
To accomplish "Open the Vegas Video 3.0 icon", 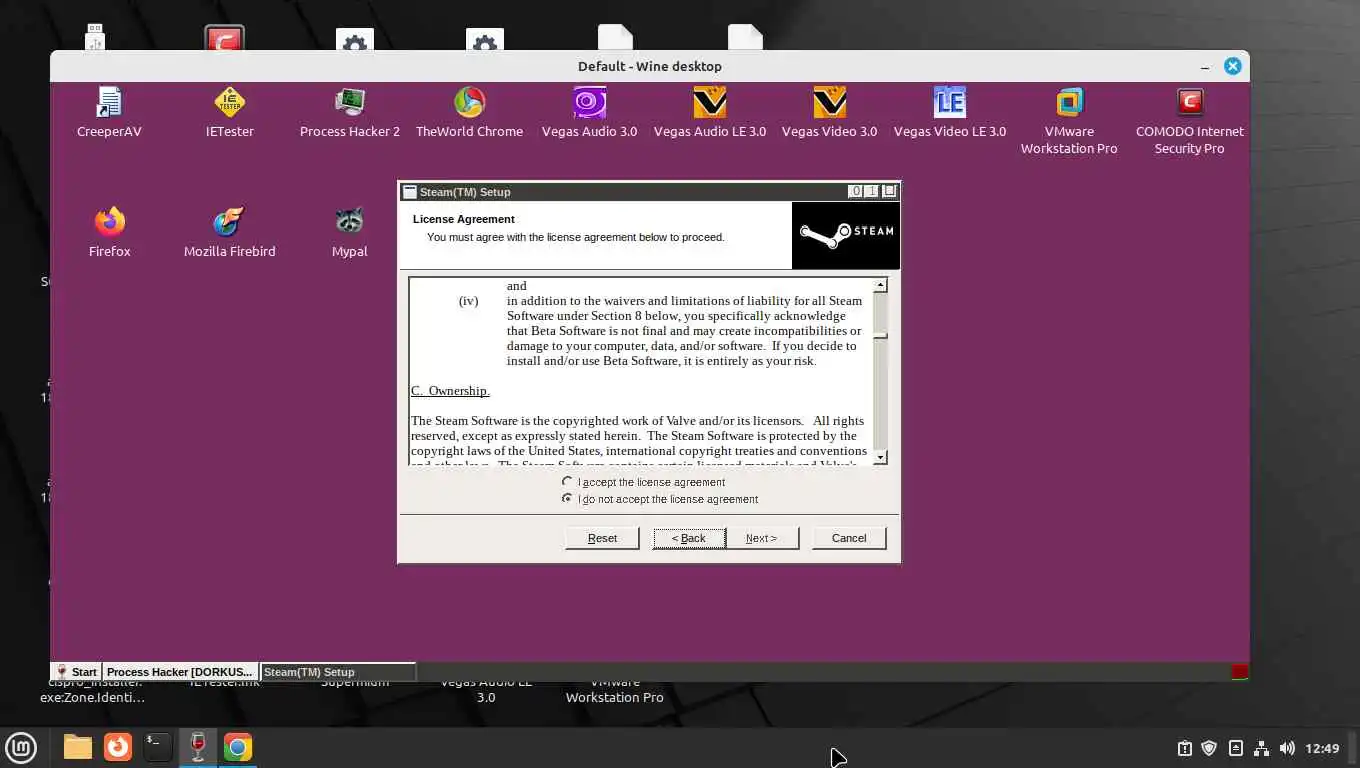I will [829, 111].
